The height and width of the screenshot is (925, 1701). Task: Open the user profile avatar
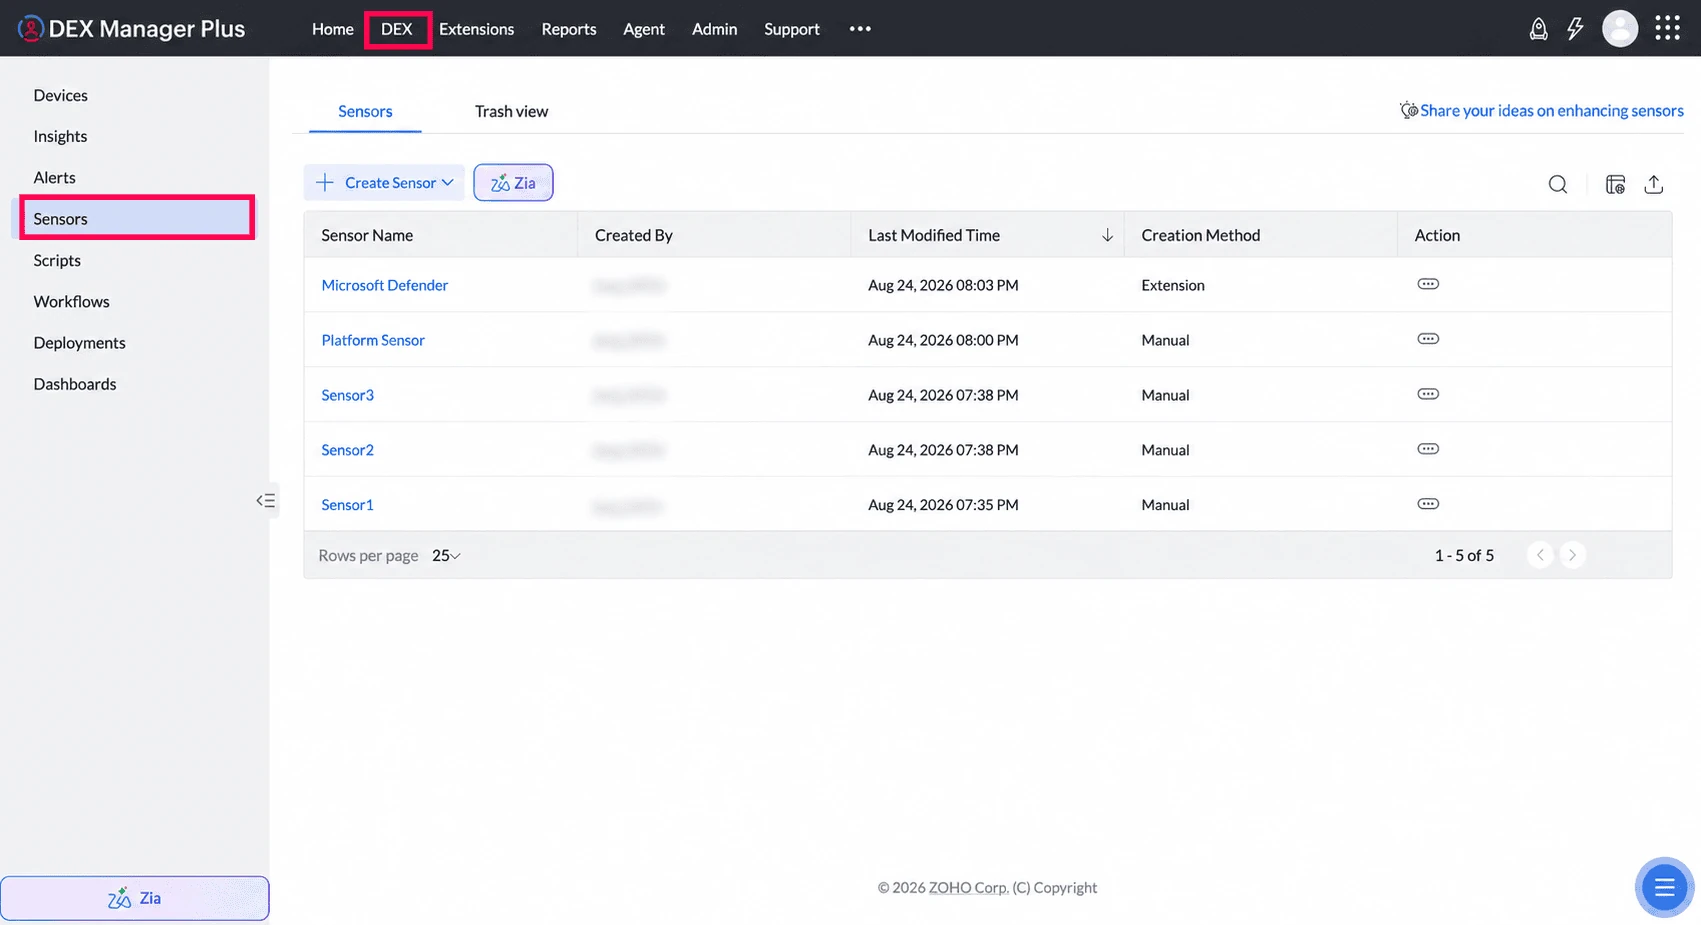[1619, 29]
